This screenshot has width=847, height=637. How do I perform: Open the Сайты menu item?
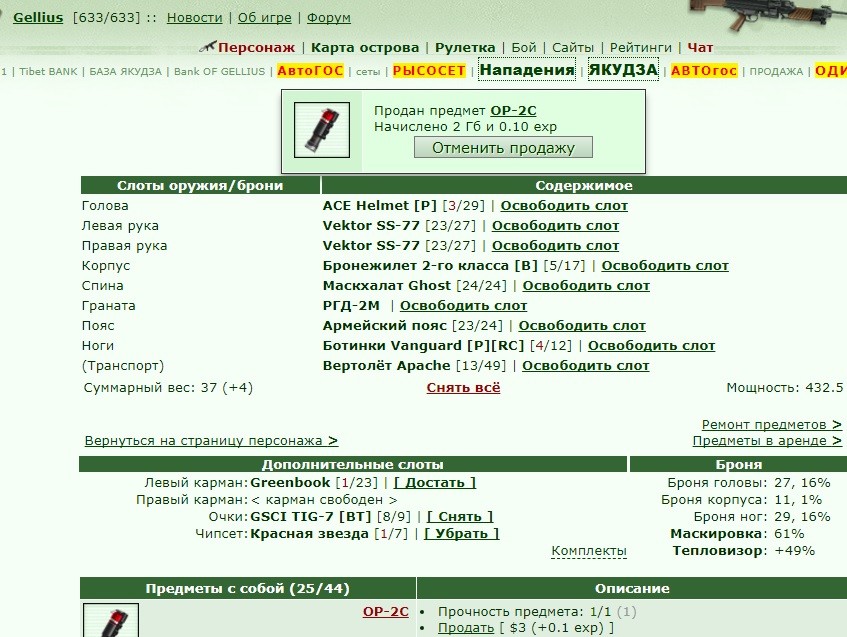tap(573, 48)
